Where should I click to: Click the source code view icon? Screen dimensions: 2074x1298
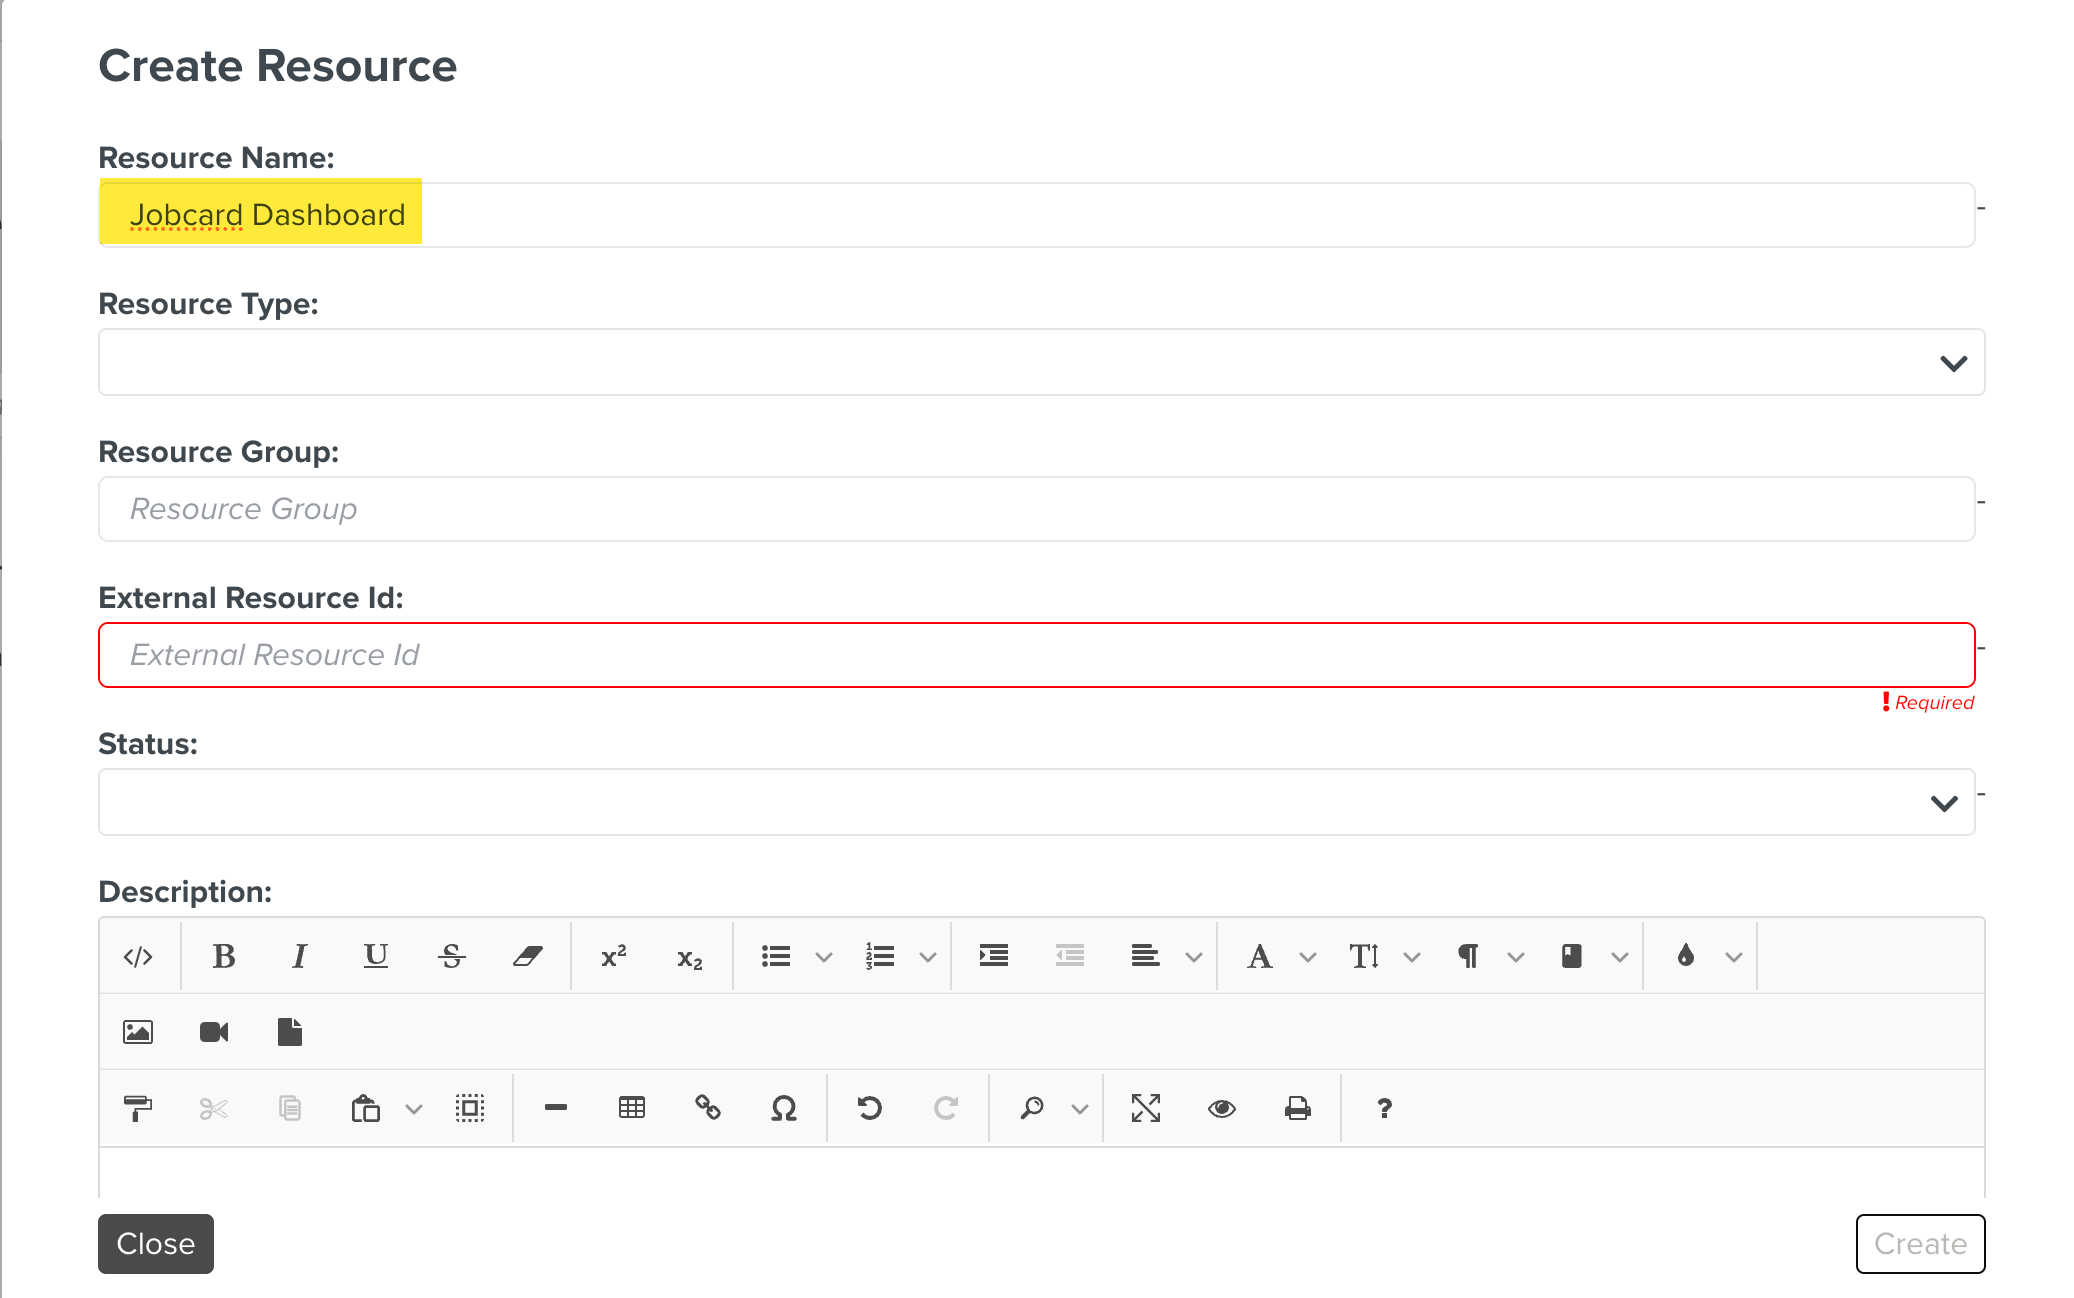pos(138,957)
